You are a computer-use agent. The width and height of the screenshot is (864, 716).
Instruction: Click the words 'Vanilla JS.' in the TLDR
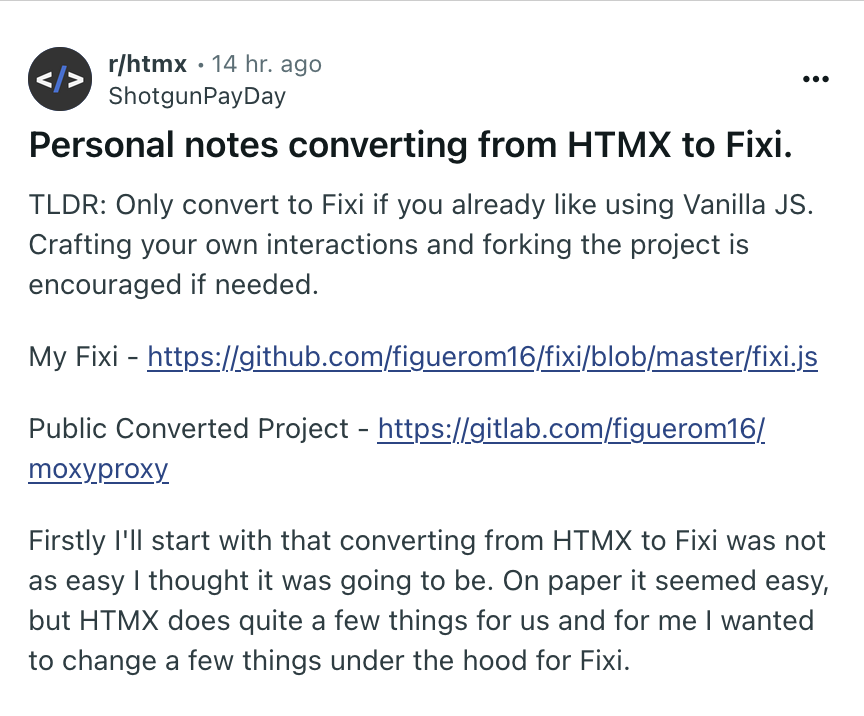[x=748, y=204]
